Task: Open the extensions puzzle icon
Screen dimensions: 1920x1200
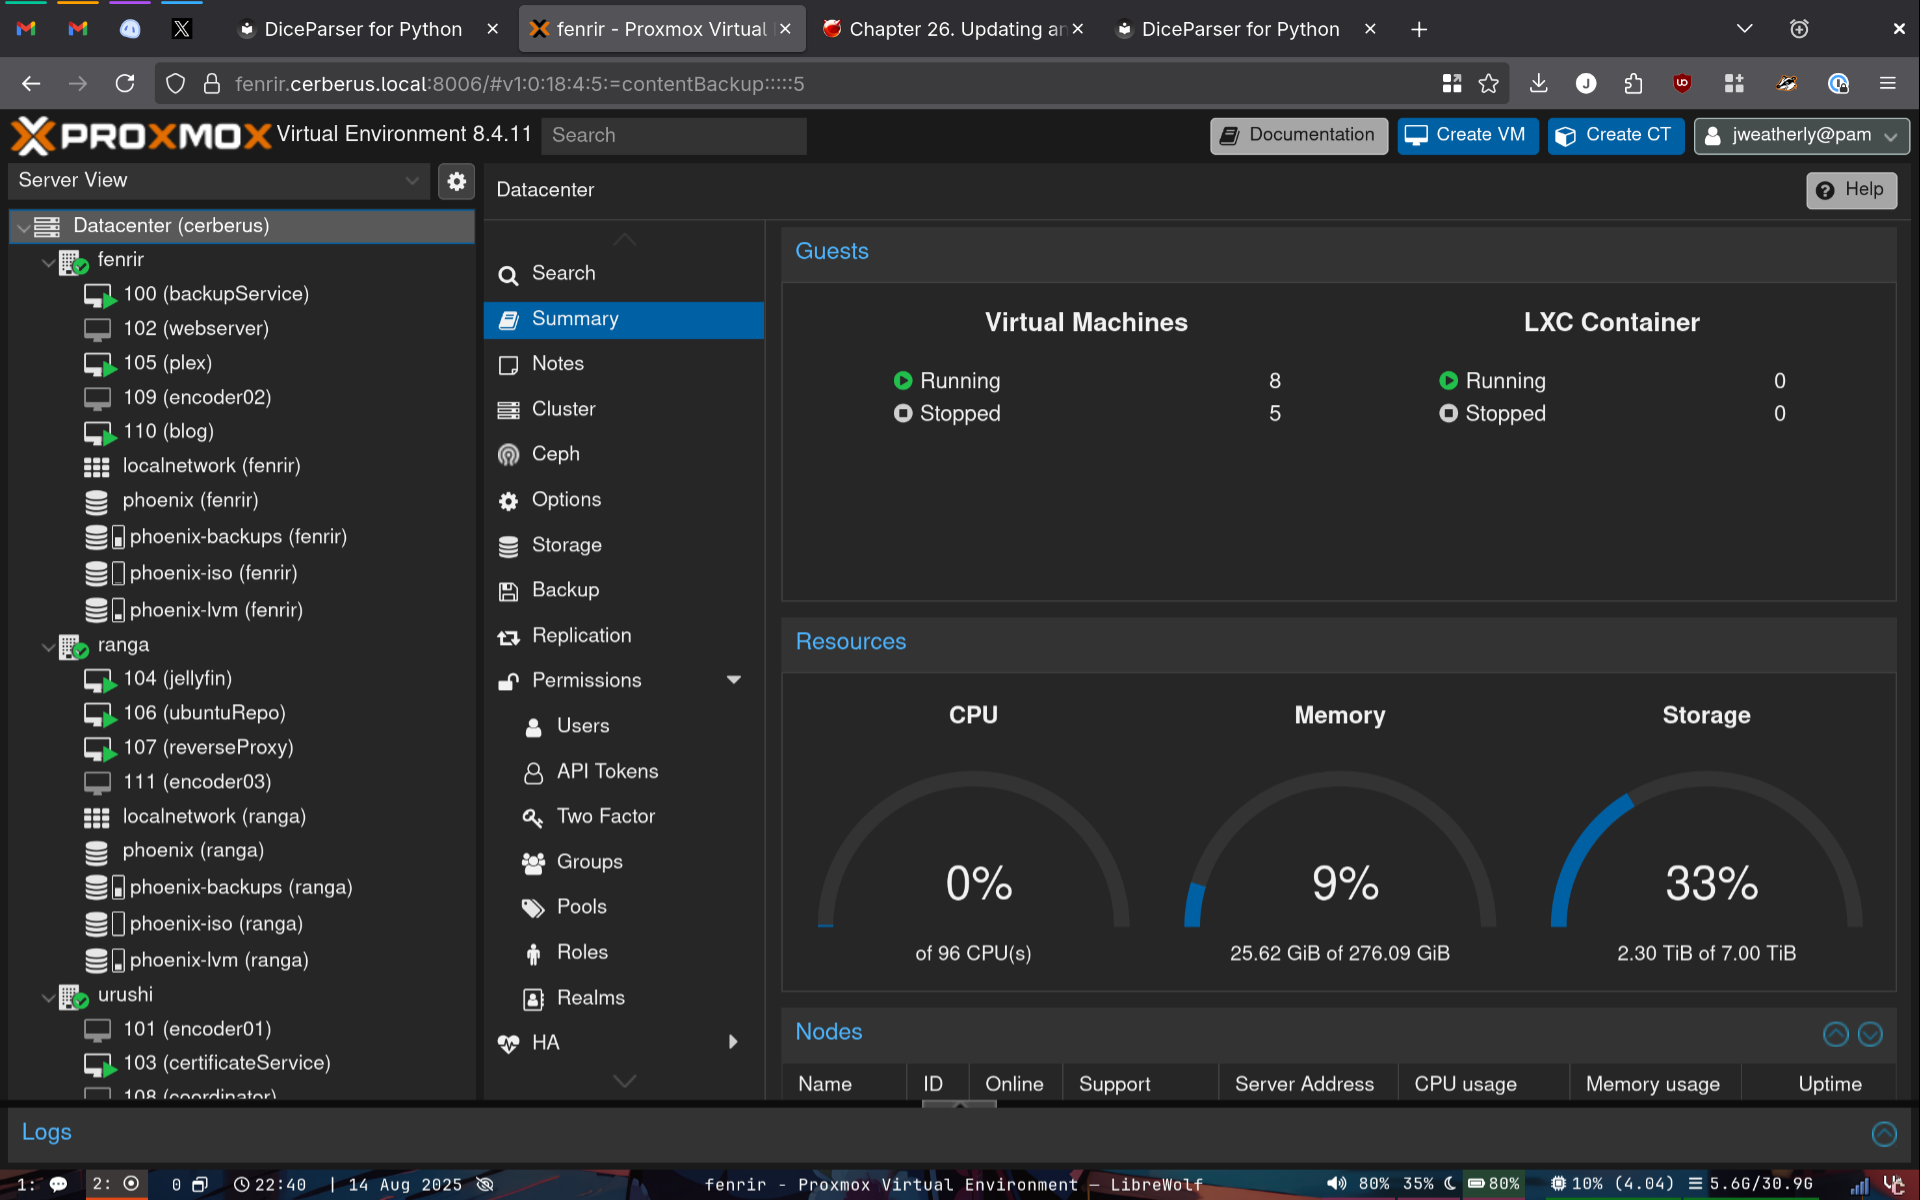Action: pos(1634,84)
